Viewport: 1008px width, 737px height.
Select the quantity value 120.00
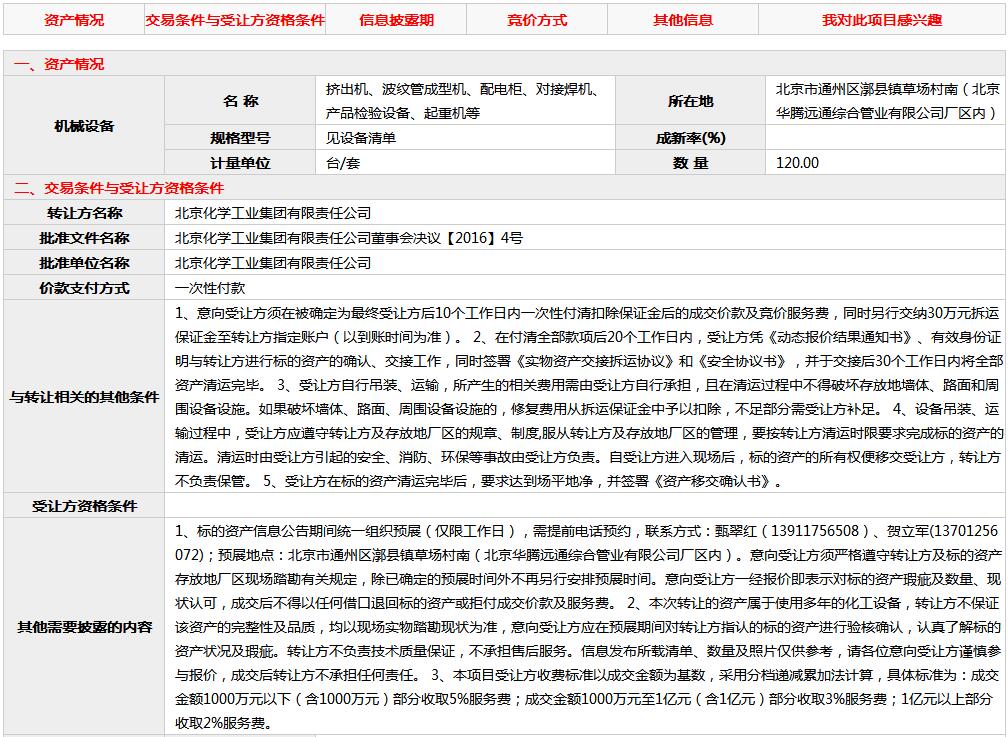[x=797, y=163]
